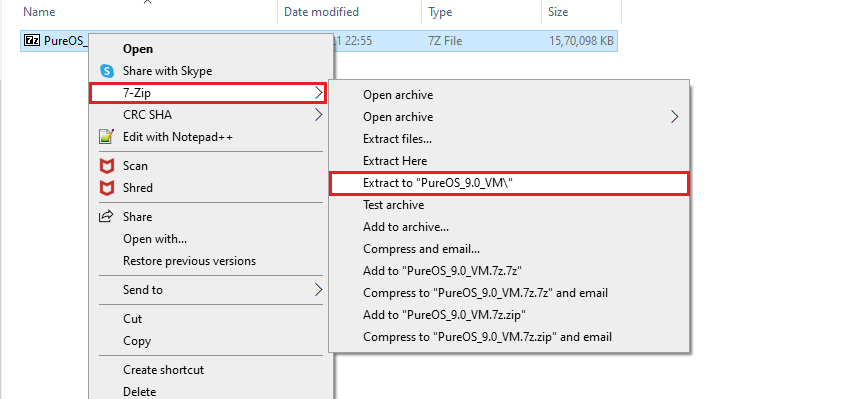The height and width of the screenshot is (399, 857).
Task: Click the McAfee icon beside Scan
Action: tap(107, 166)
